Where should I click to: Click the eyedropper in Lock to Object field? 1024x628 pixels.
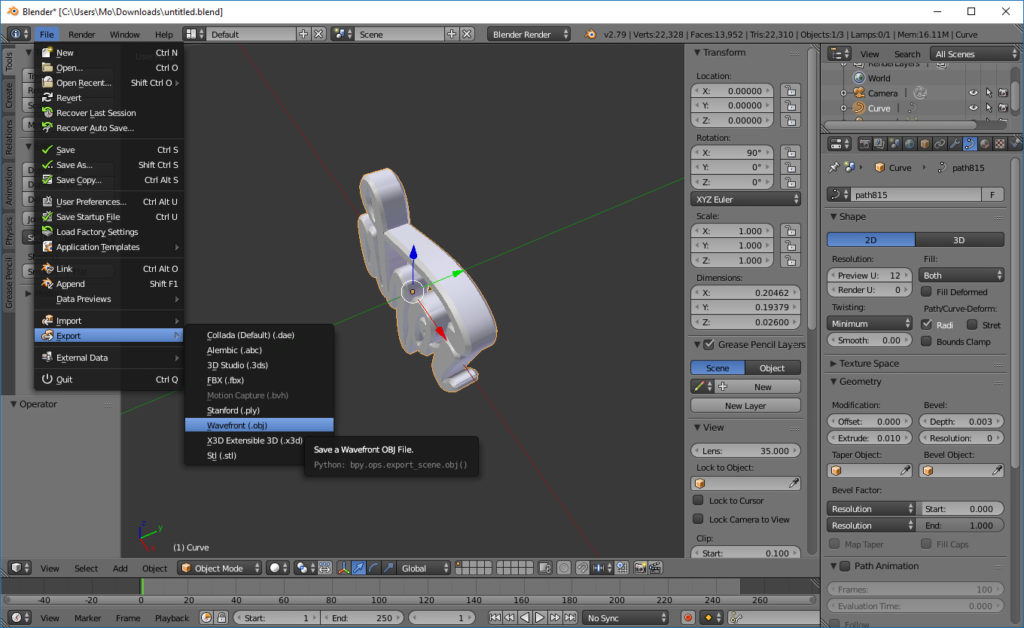pos(793,483)
